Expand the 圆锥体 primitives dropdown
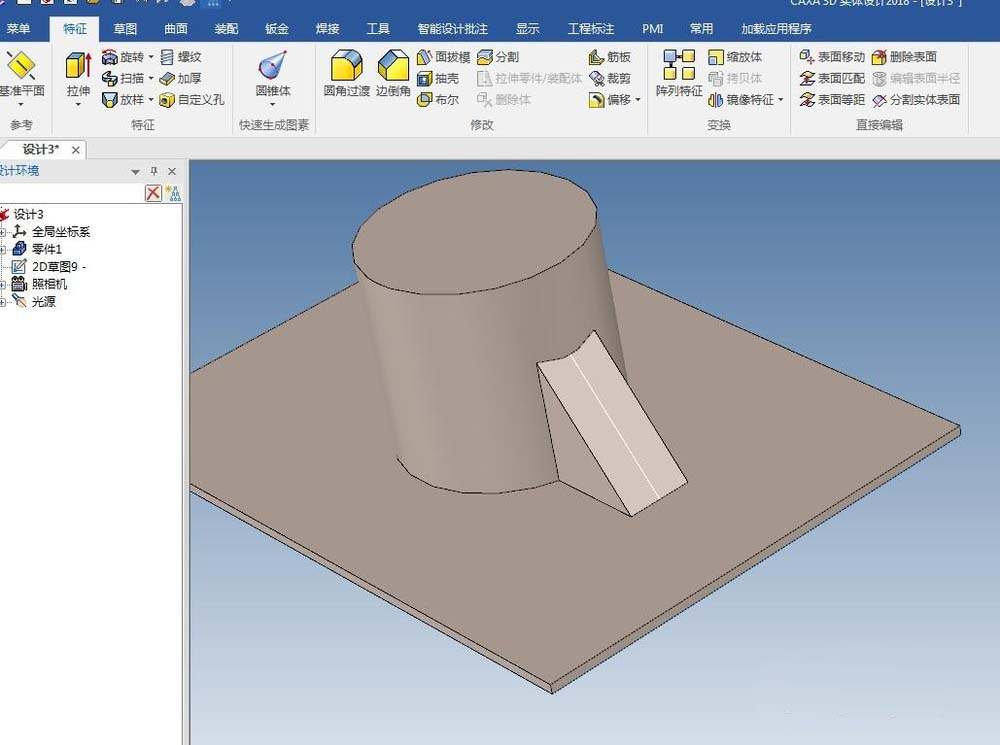 [273, 104]
